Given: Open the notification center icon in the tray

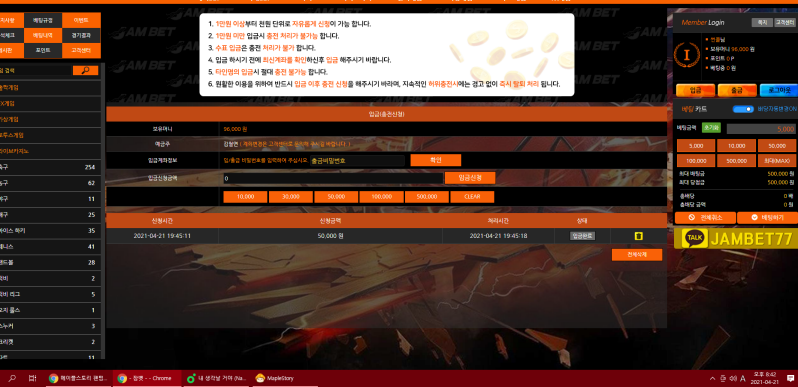Looking at the screenshot, I should (x=790, y=378).
